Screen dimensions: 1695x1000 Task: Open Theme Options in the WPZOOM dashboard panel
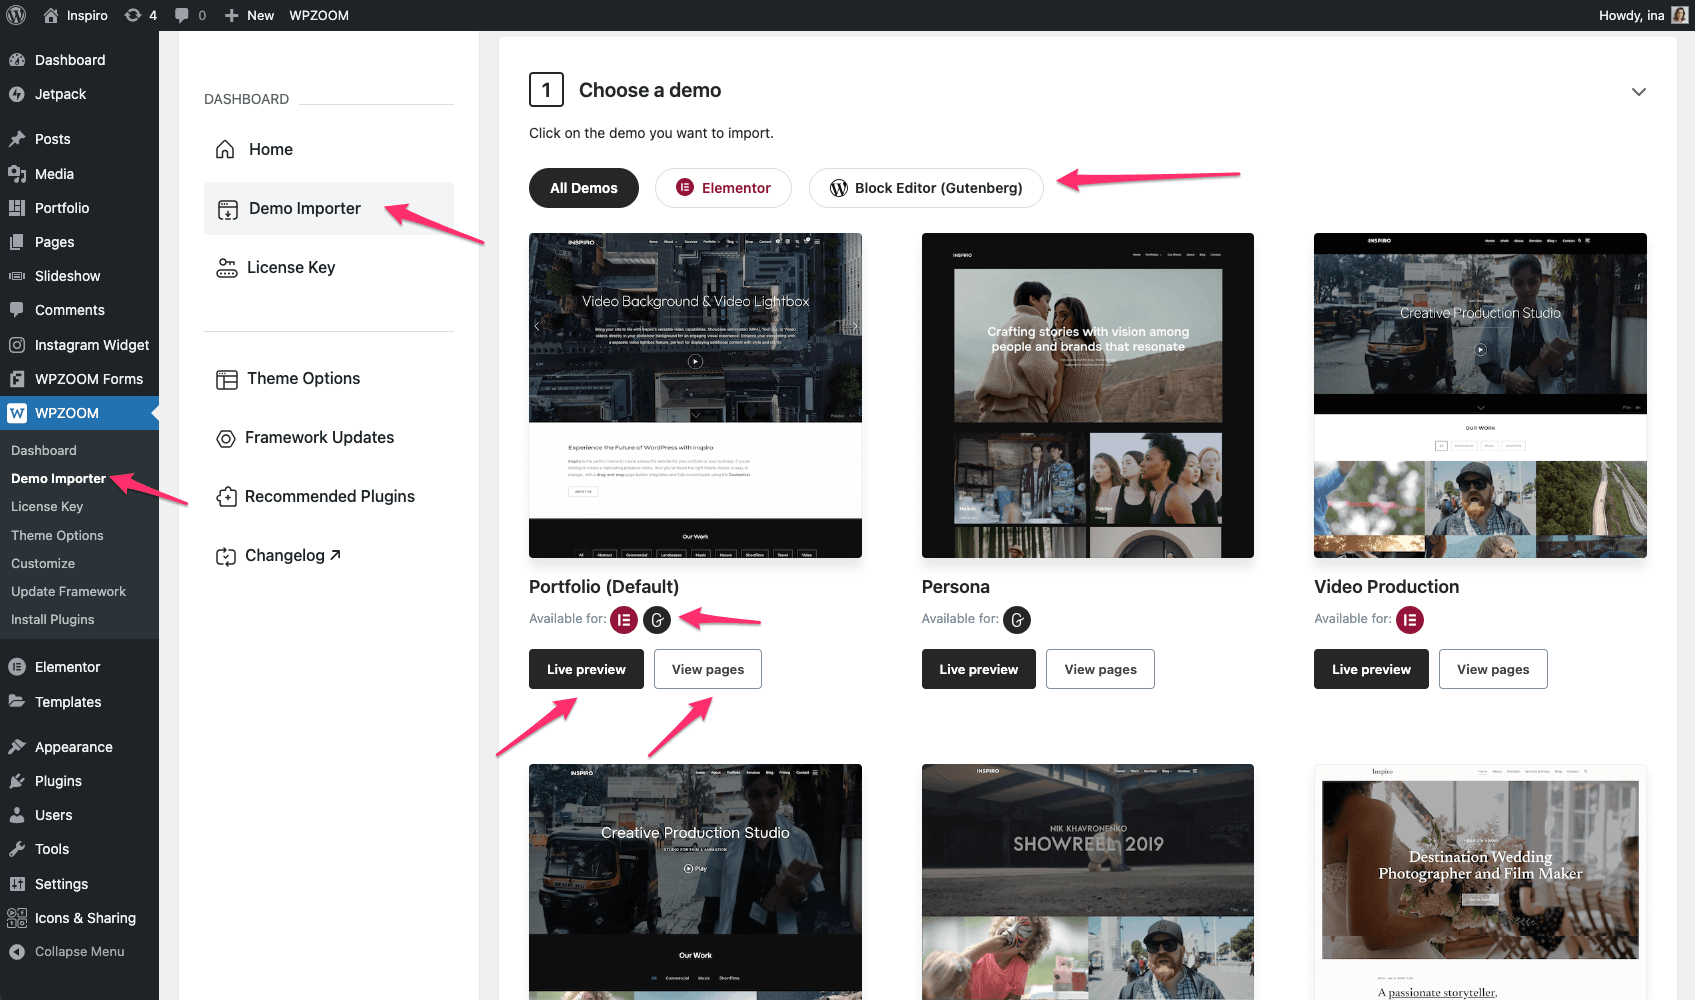[x=303, y=379]
